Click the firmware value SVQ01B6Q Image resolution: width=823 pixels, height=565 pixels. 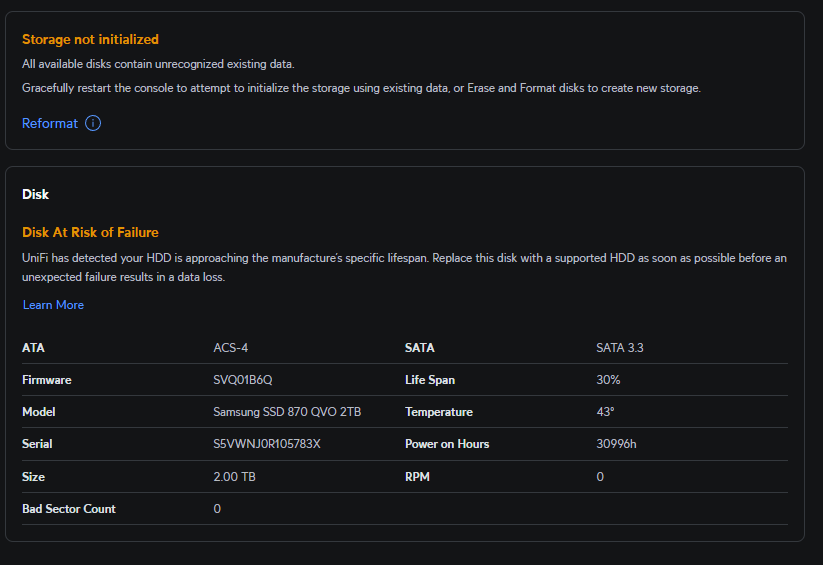243,380
